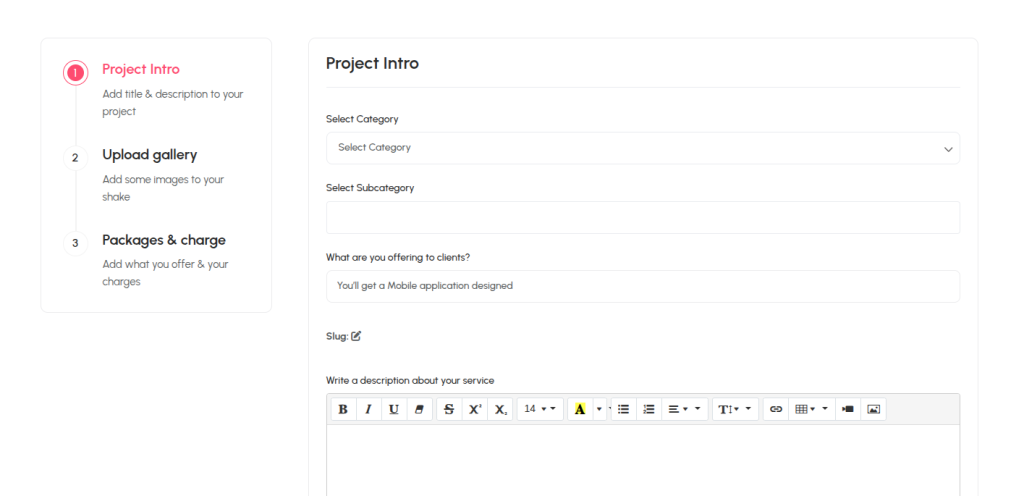Open the table insert dropdown
The image size is (1024, 496).
(x=810, y=409)
